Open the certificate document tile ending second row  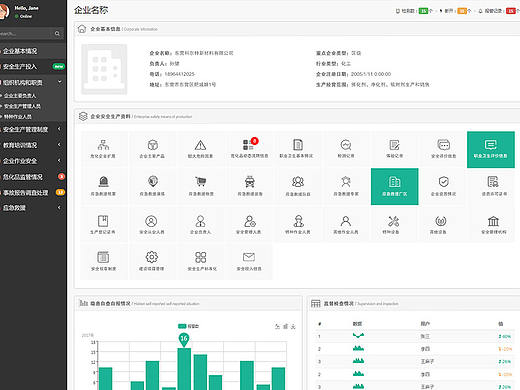pyautogui.click(x=493, y=186)
